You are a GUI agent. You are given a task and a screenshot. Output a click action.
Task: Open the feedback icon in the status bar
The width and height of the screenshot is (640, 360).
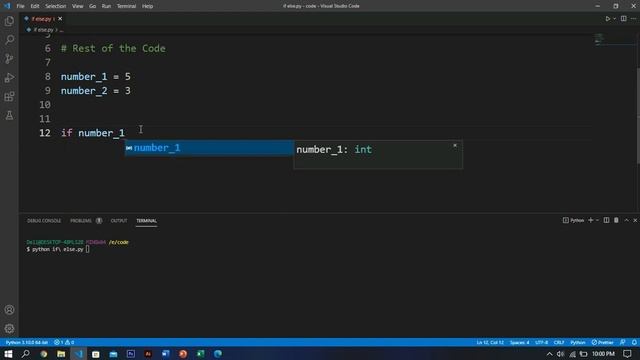(x=622, y=342)
